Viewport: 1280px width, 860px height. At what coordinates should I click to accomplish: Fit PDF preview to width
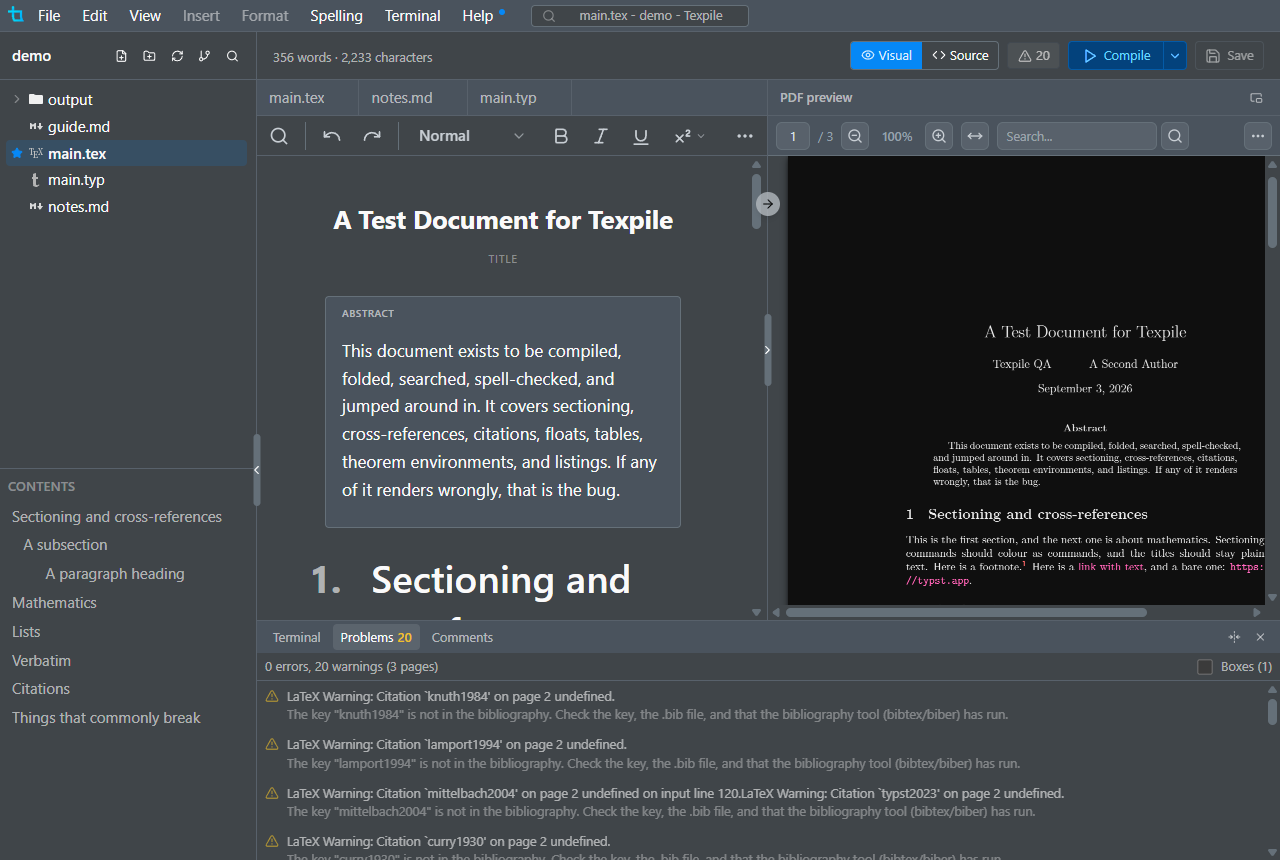click(x=974, y=136)
